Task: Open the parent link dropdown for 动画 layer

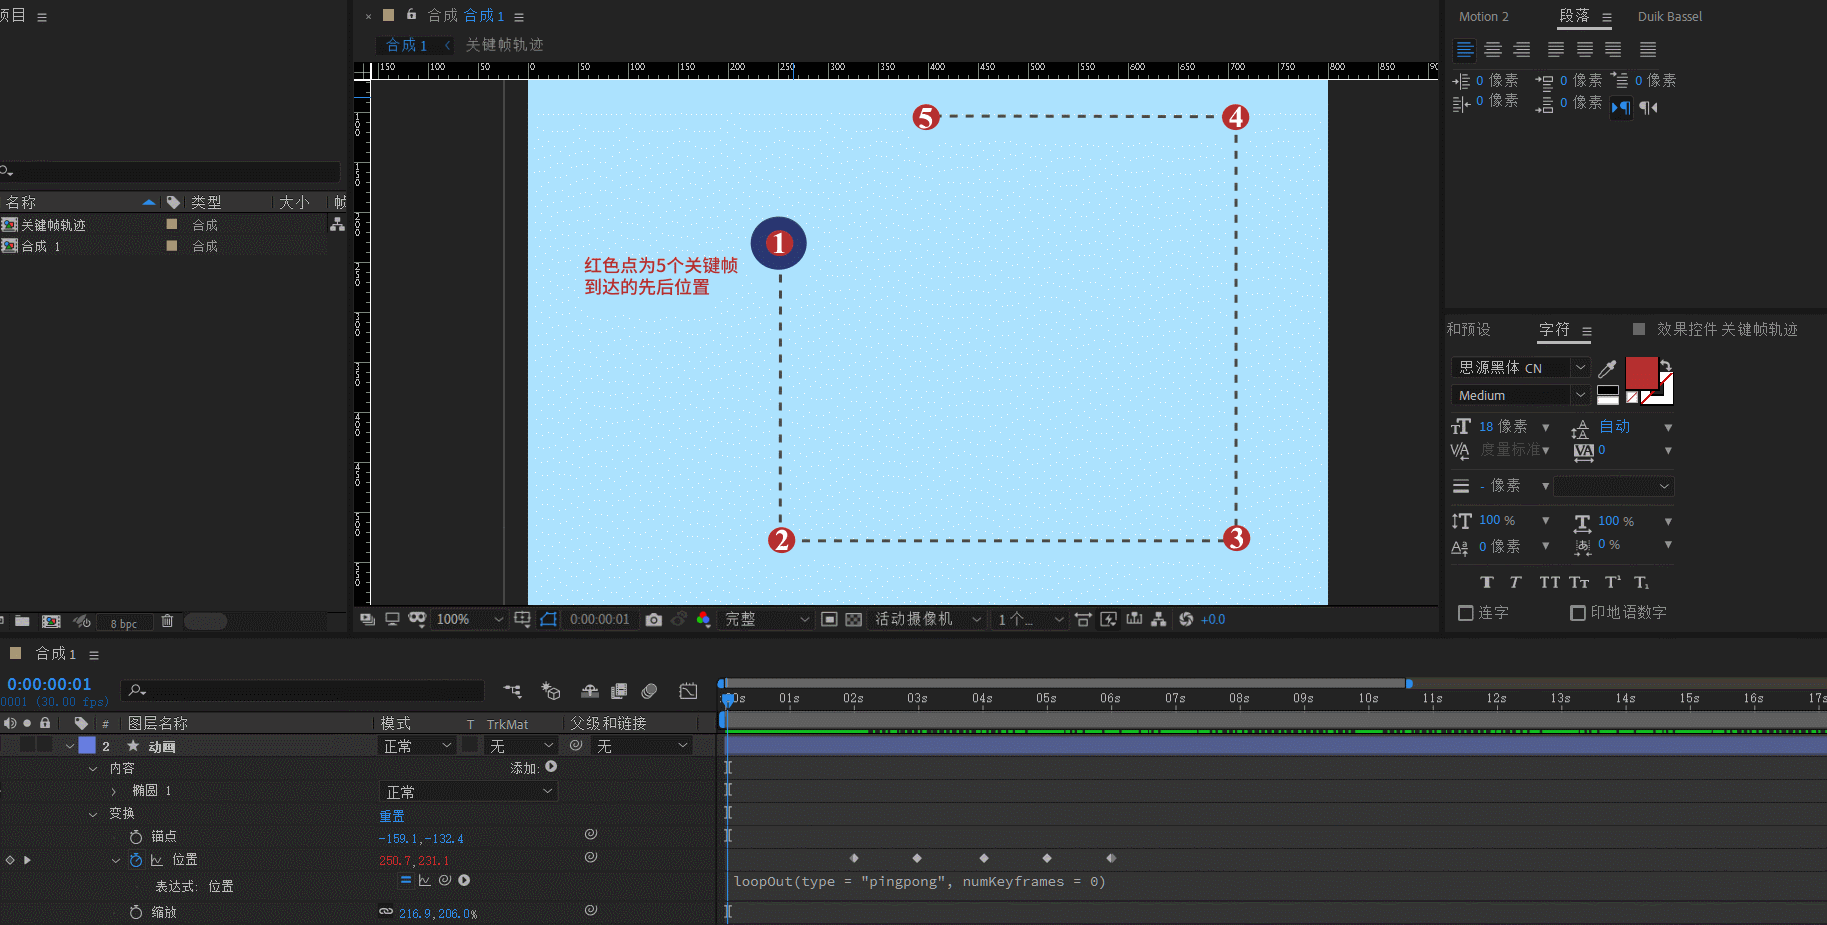Action: 643,746
